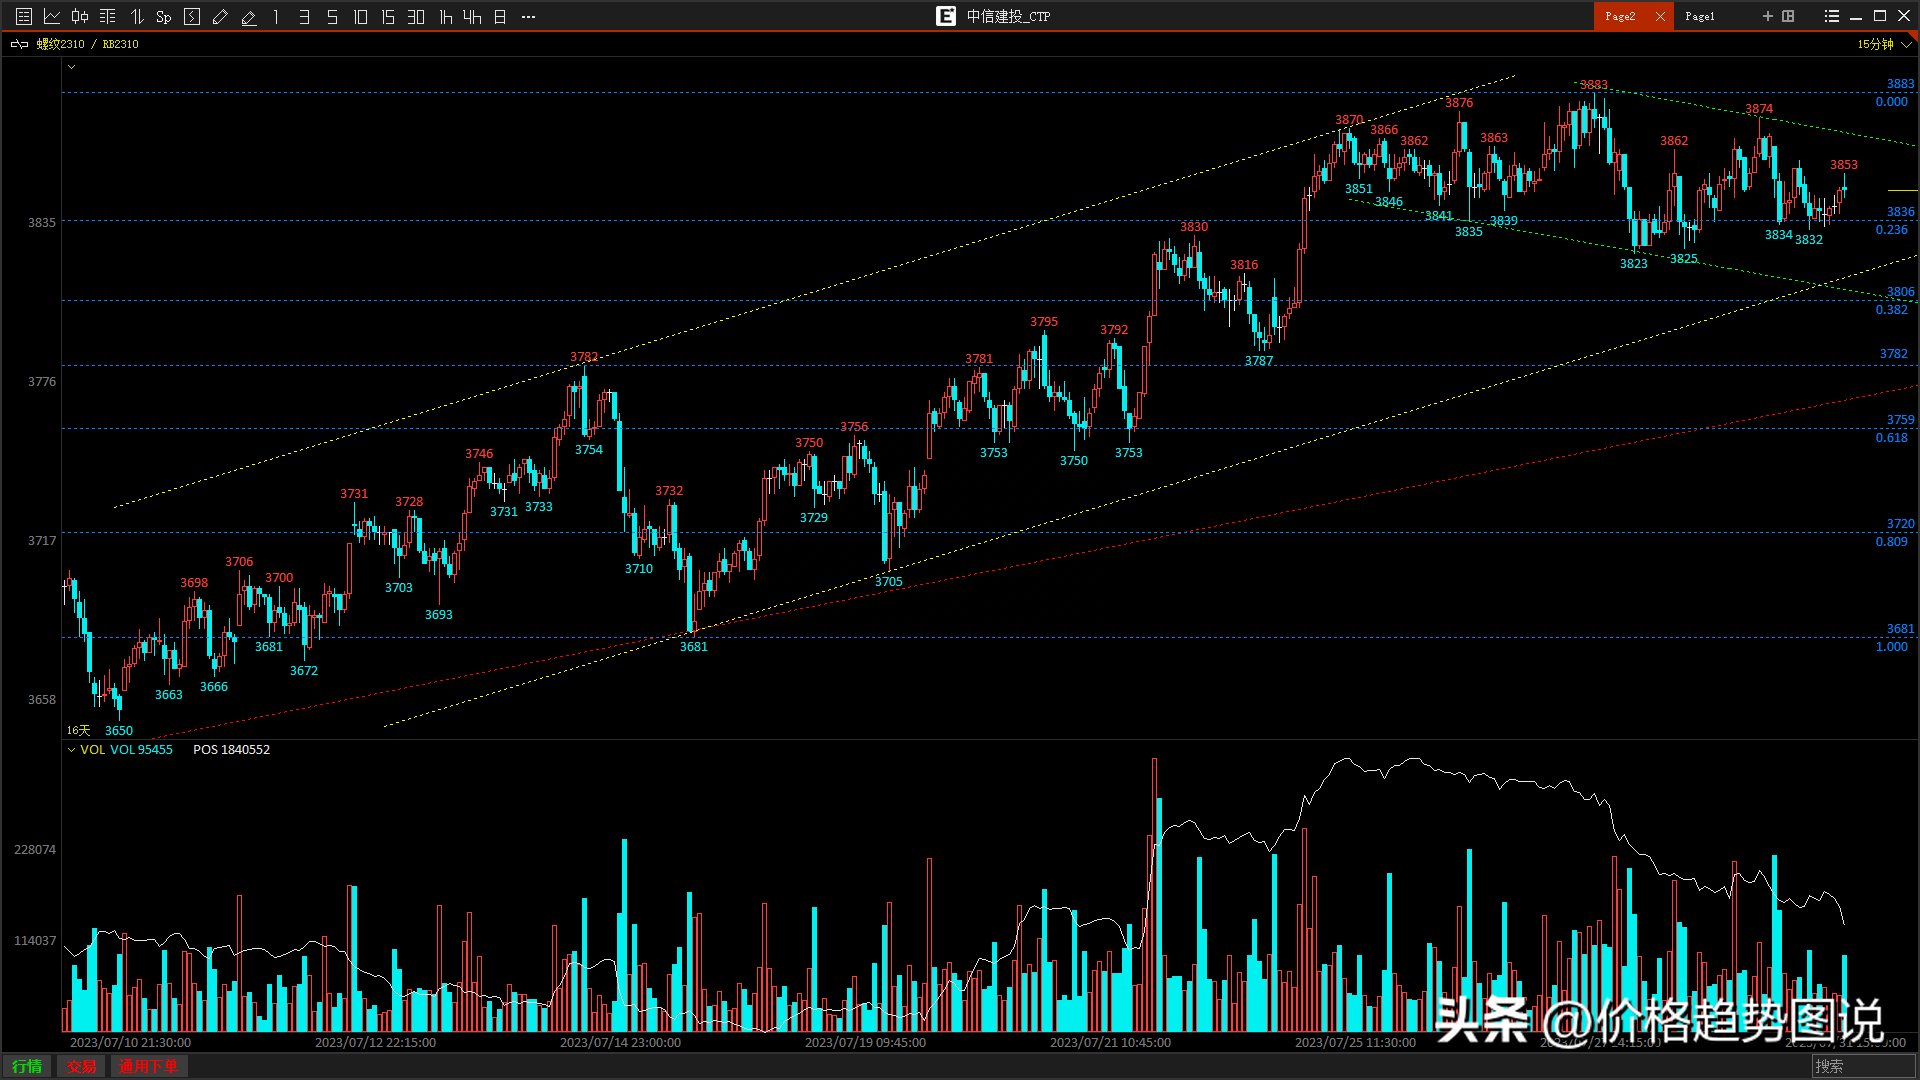Screen dimensions: 1920x1080
Task: Switch to the Page1 tab
Action: coord(1699,16)
